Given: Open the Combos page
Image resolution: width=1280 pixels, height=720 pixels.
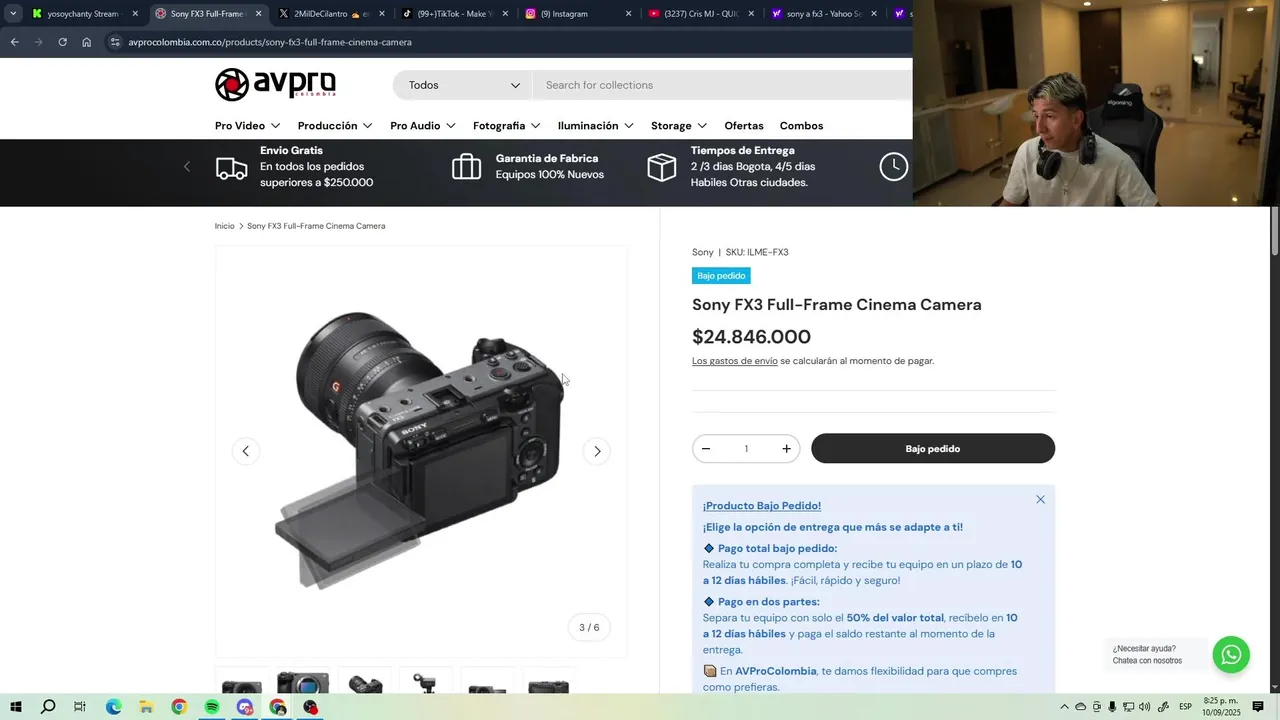Looking at the screenshot, I should coord(802,126).
